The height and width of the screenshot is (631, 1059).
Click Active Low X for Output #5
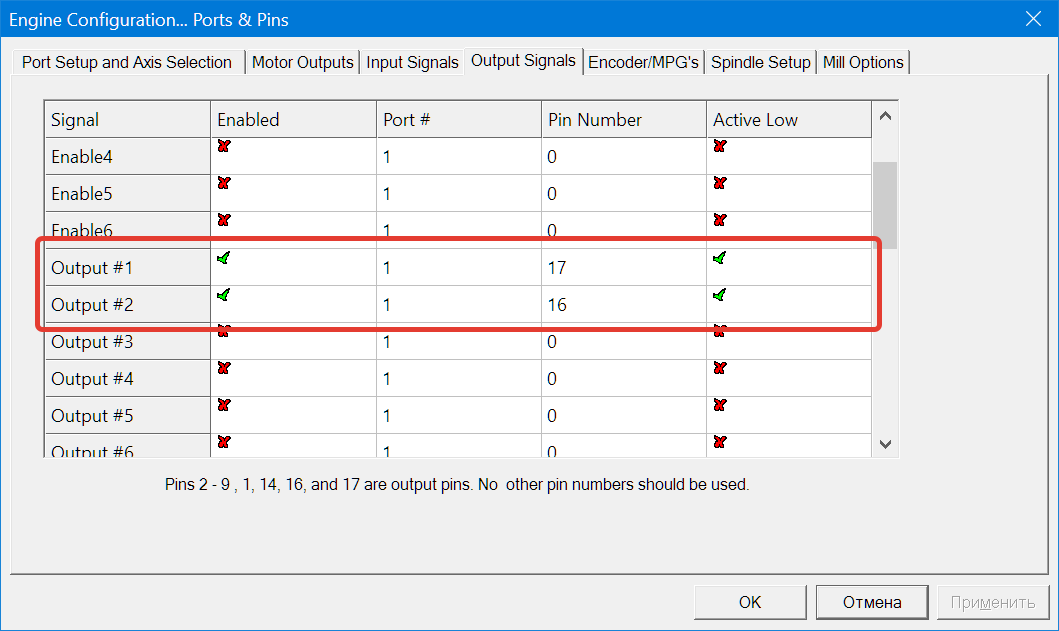coord(719,406)
